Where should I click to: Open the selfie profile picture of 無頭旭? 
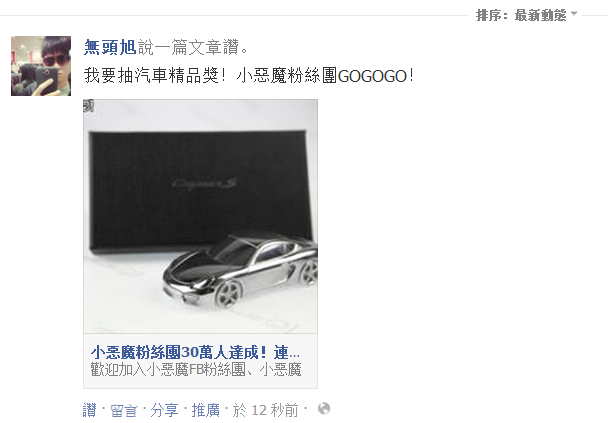click(41, 66)
